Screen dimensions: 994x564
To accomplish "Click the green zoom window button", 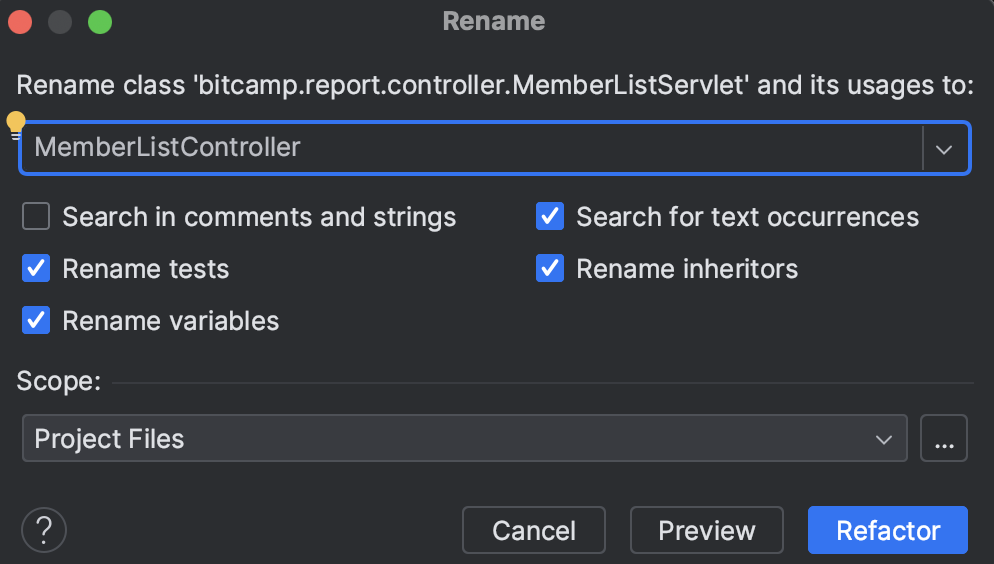I will 99,21.
